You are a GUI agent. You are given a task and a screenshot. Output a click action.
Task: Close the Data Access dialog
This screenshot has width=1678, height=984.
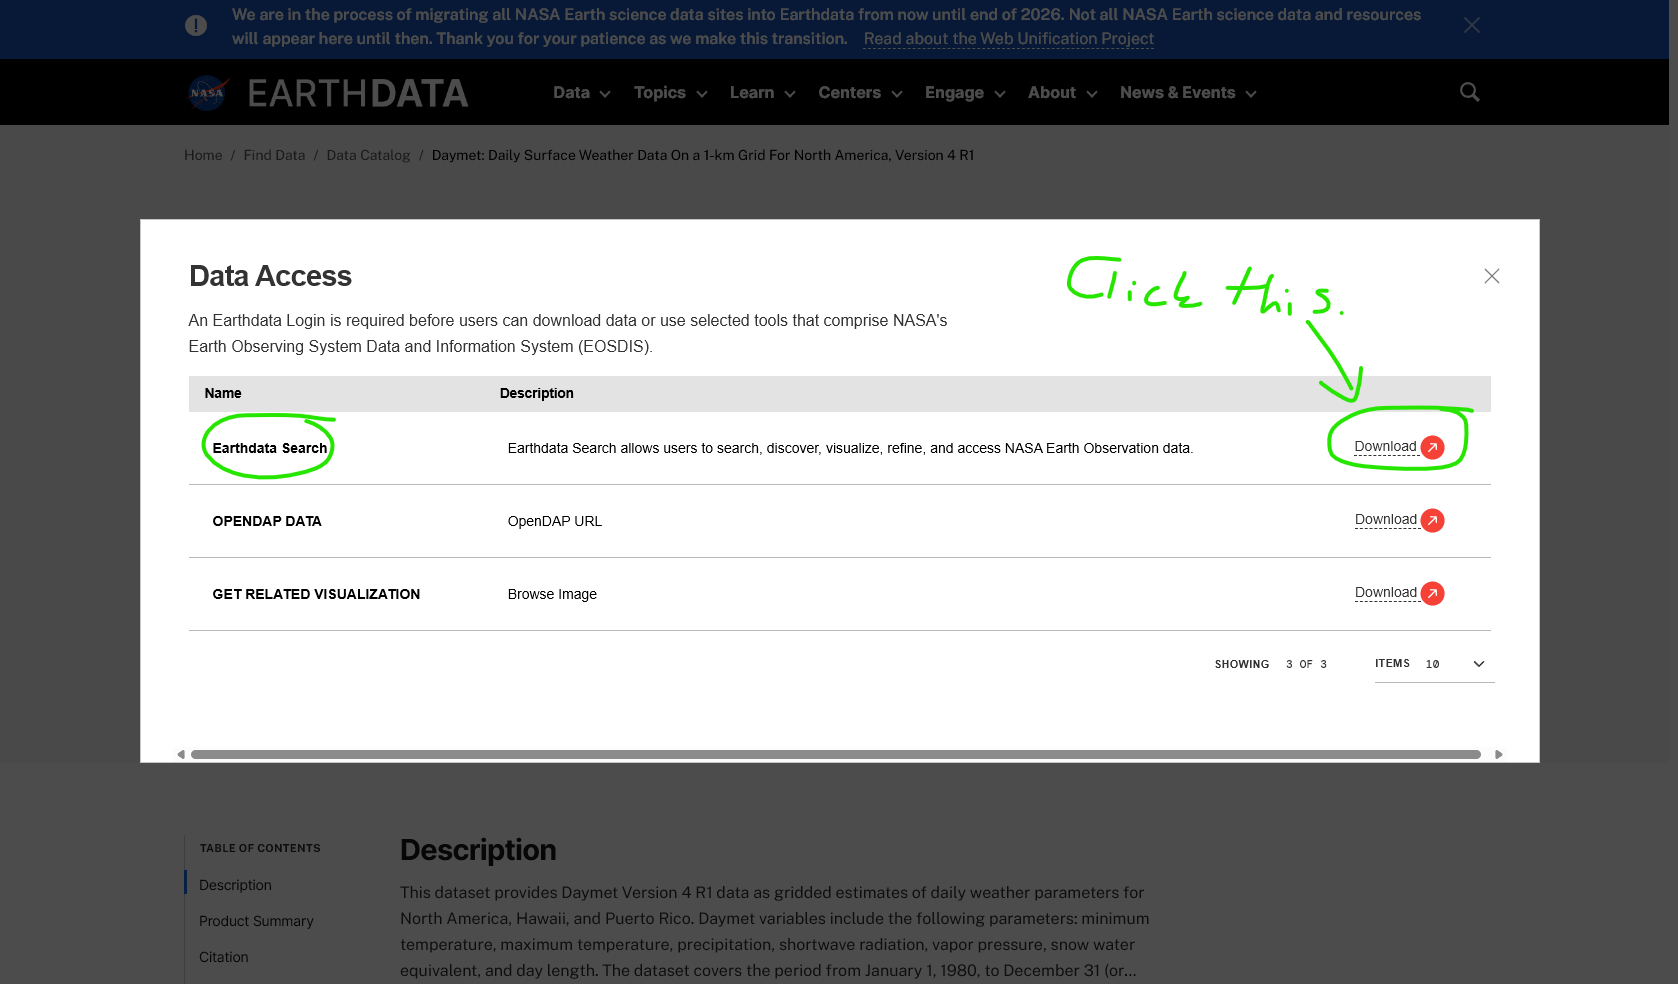point(1491,276)
